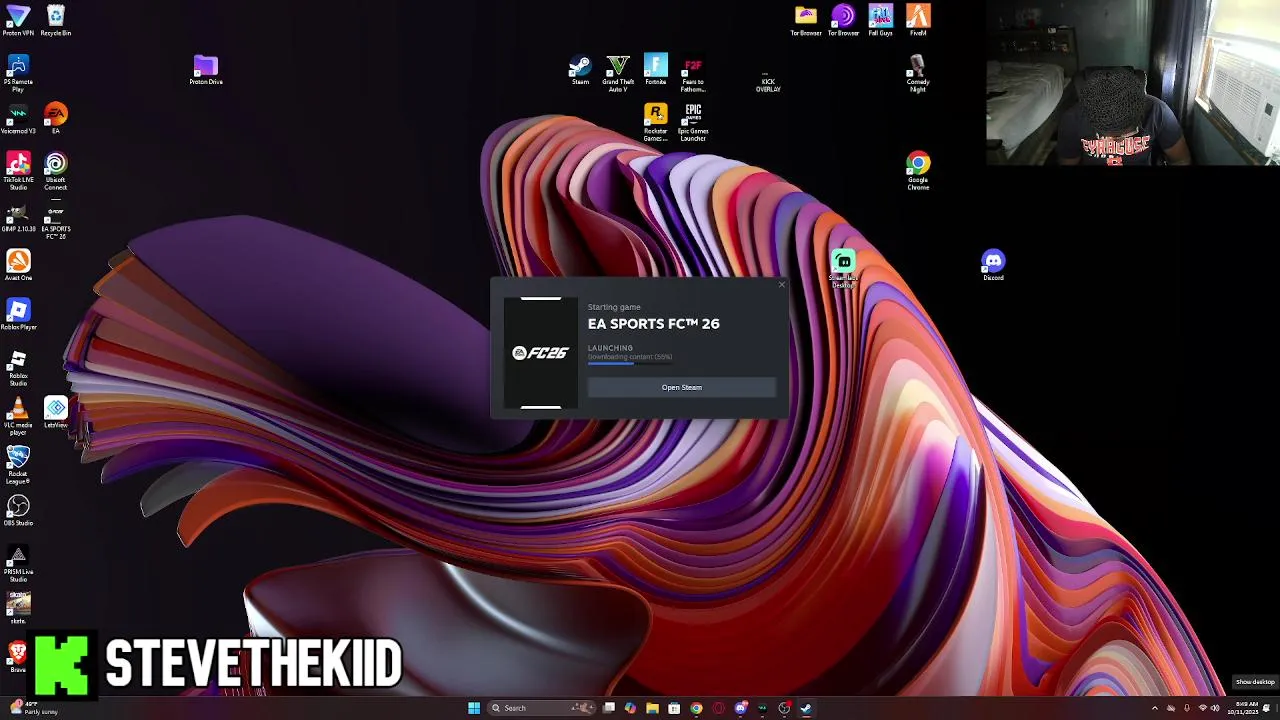Open the Proton VPN desktop shortcut
This screenshot has height=720, width=1280.
18,20
